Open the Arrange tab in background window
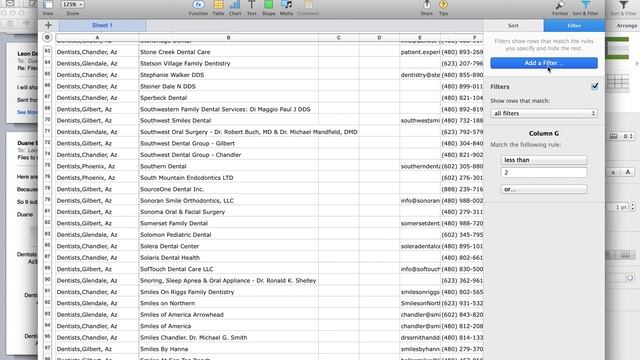640x360 pixels. [x=627, y=26]
